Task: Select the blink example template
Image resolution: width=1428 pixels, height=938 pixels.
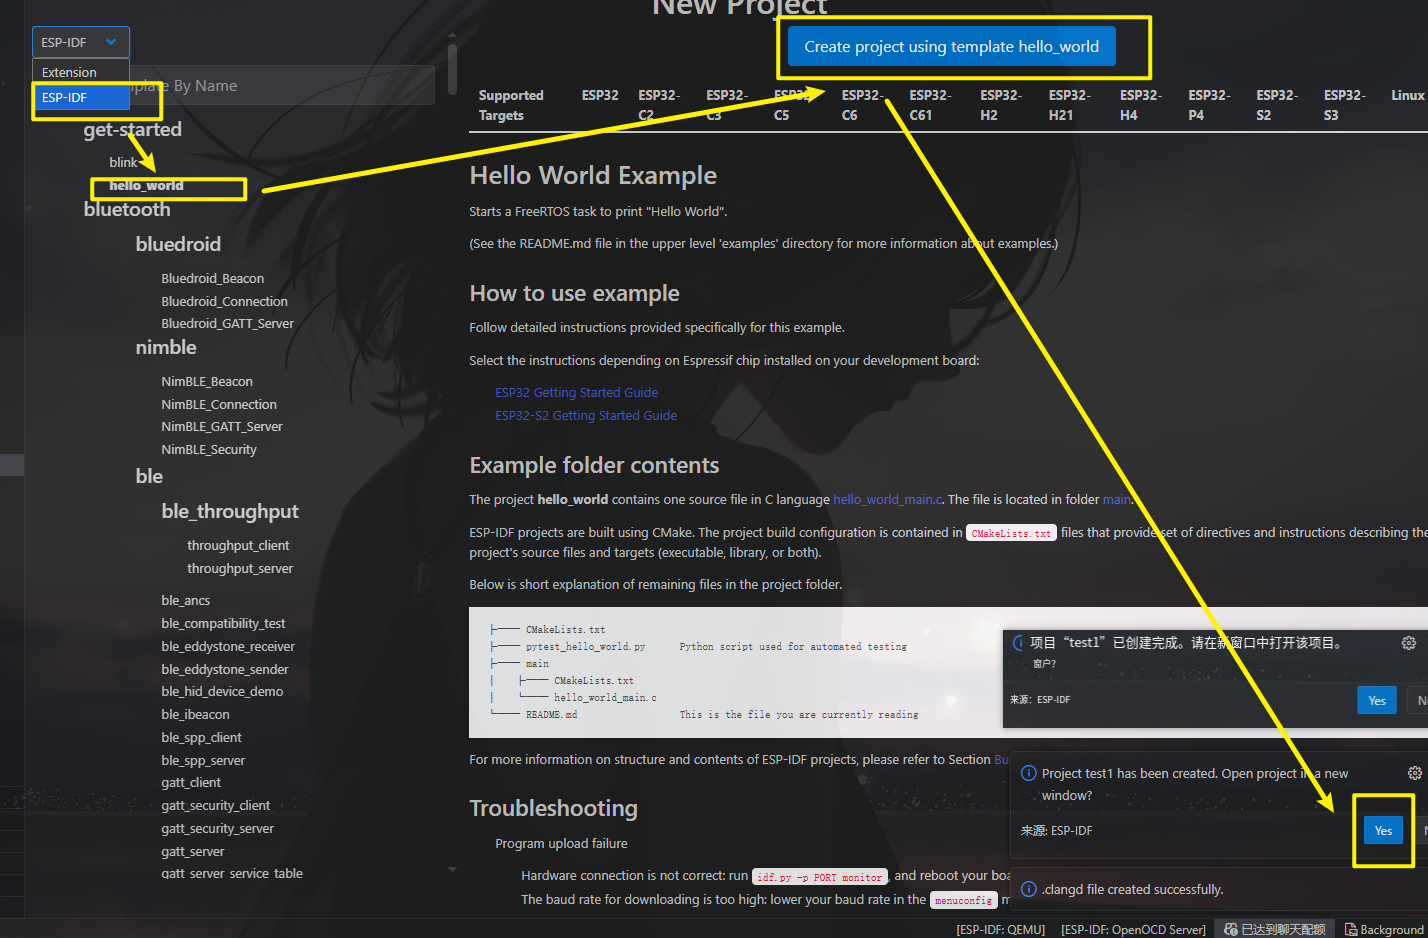Action: 123,162
